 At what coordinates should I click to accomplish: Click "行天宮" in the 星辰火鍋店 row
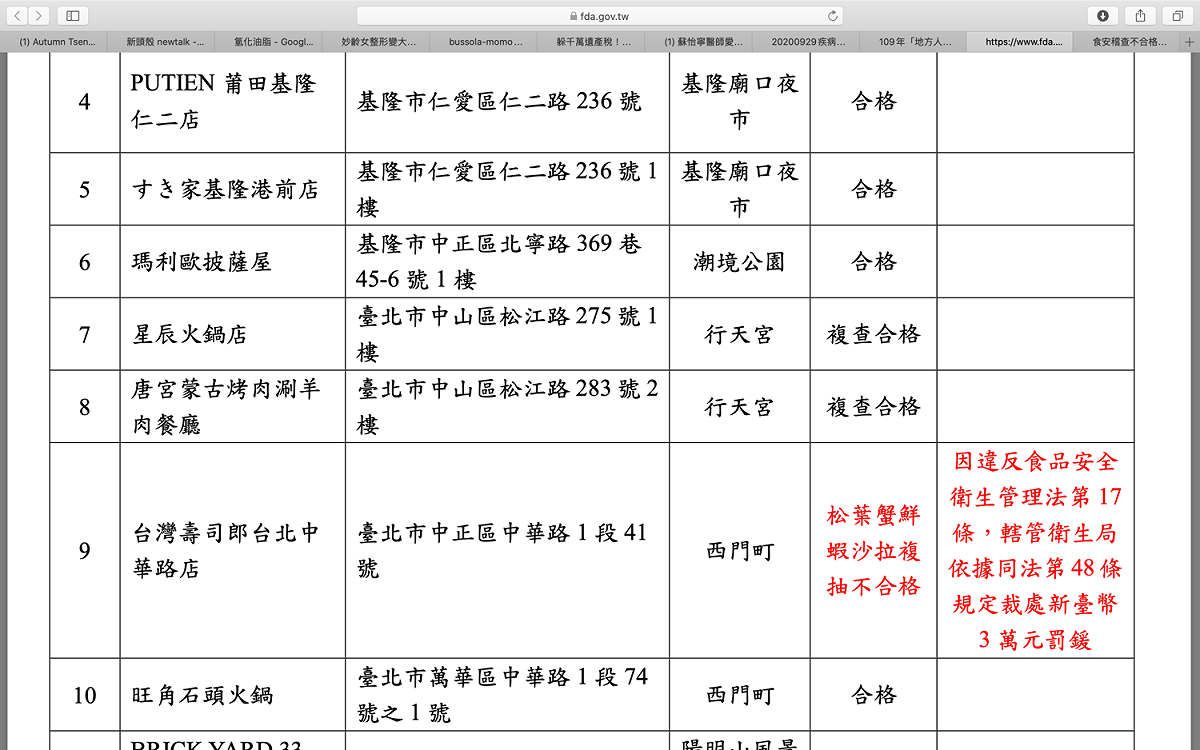[740, 334]
